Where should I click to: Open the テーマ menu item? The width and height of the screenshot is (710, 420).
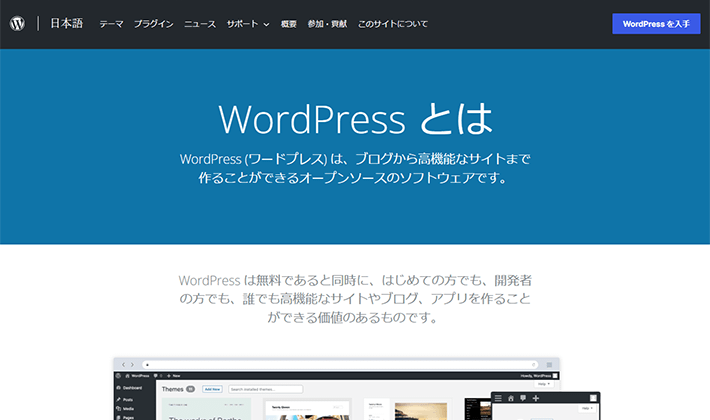pyautogui.click(x=111, y=24)
